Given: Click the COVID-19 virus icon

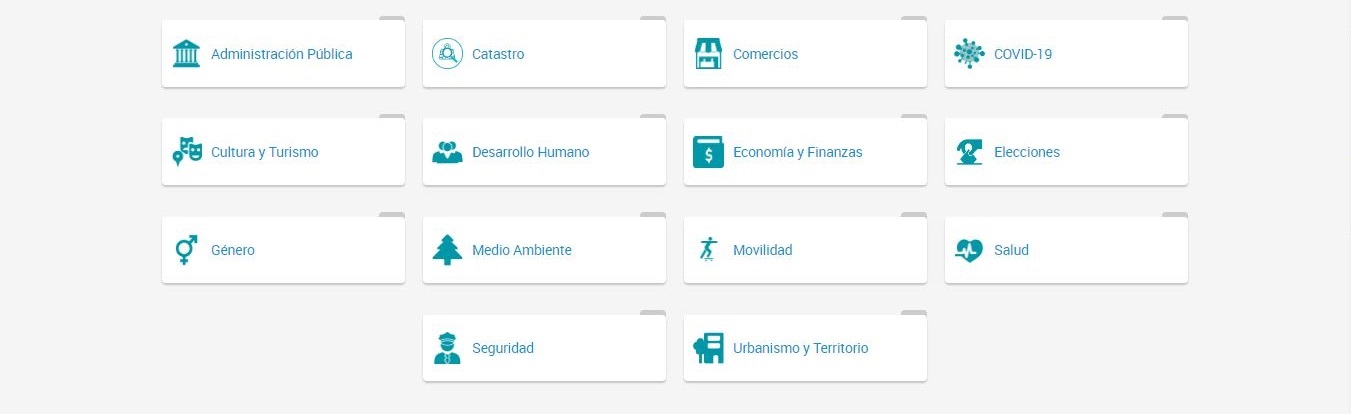Looking at the screenshot, I should 969,54.
